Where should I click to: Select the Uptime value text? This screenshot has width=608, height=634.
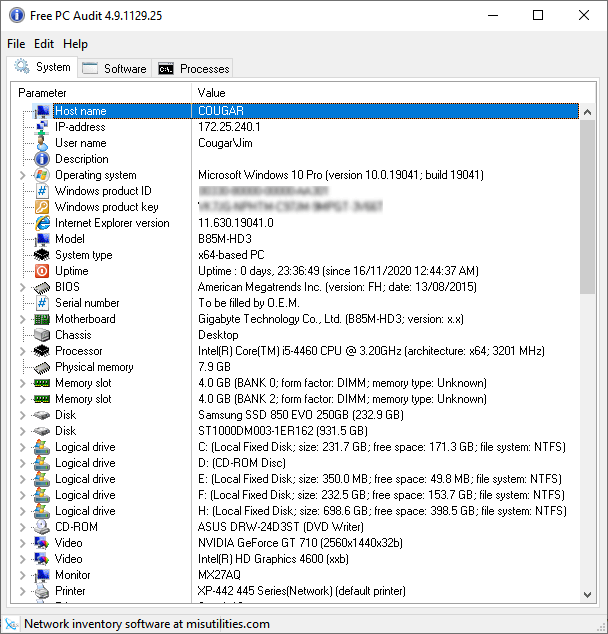338,271
